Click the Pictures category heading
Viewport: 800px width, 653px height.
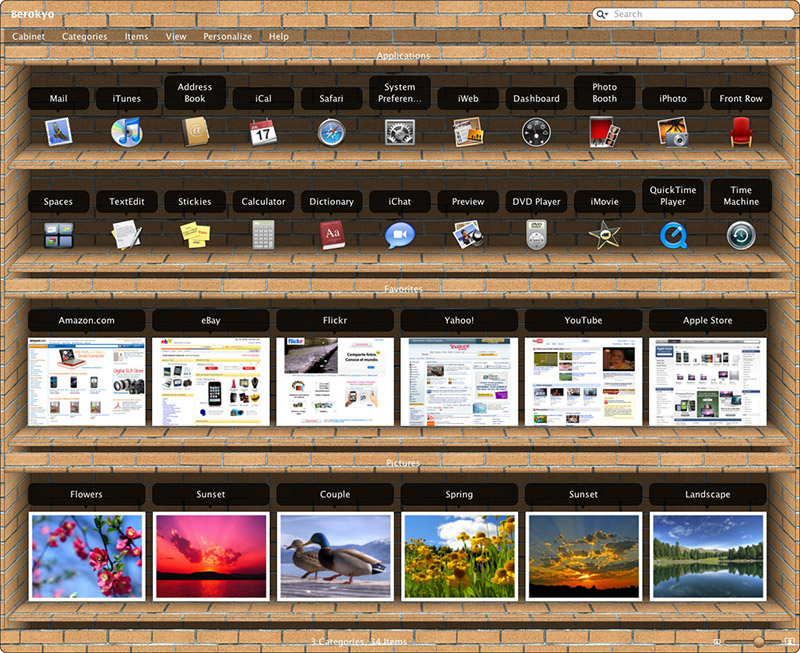tap(403, 463)
